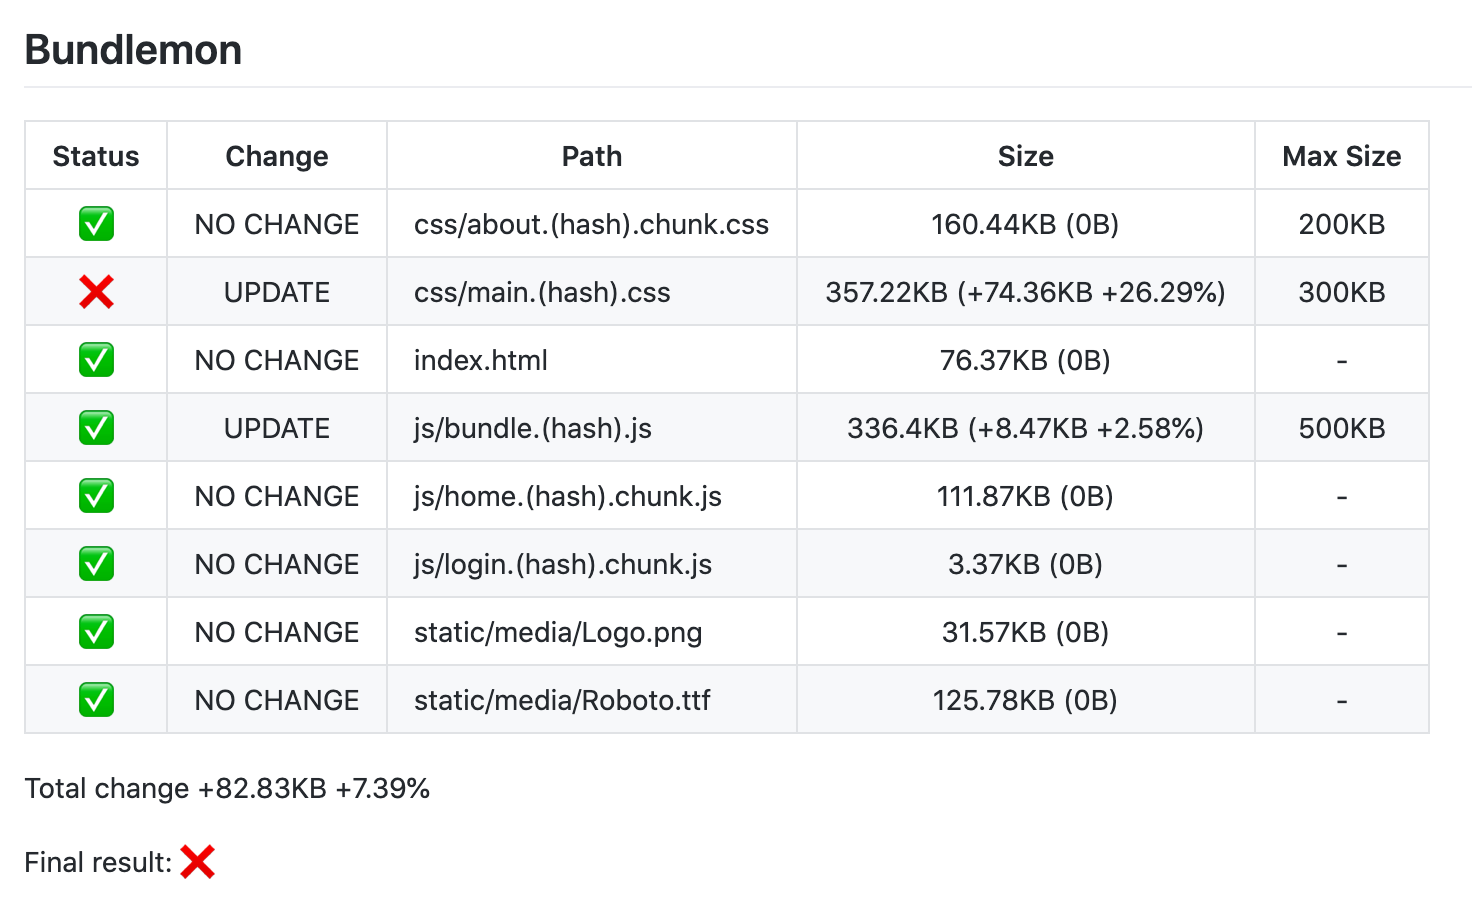This screenshot has height=908, width=1472.
Task: Click the Max Size column header
Action: tap(1342, 156)
